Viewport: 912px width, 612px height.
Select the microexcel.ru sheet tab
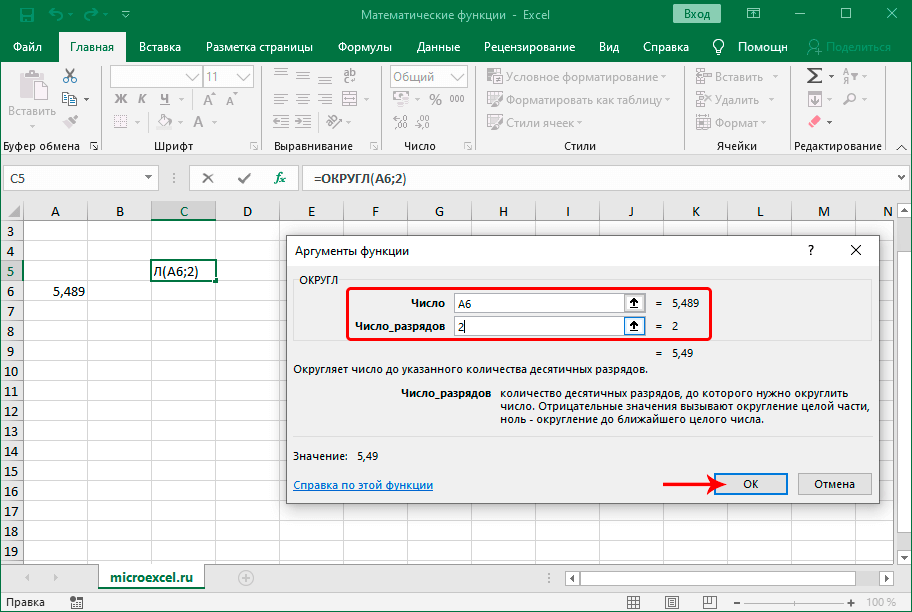click(x=151, y=578)
